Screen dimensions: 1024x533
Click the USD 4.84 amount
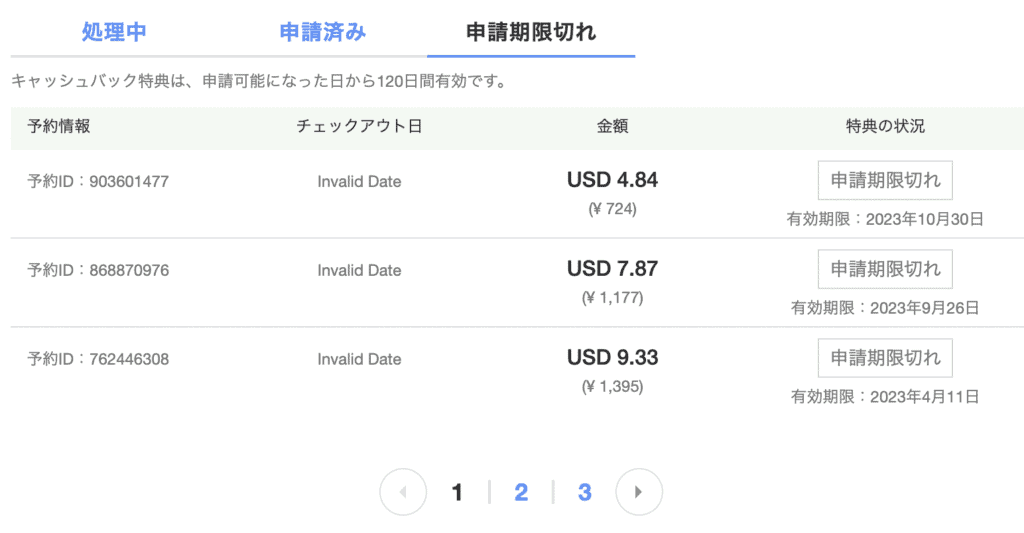pos(612,180)
